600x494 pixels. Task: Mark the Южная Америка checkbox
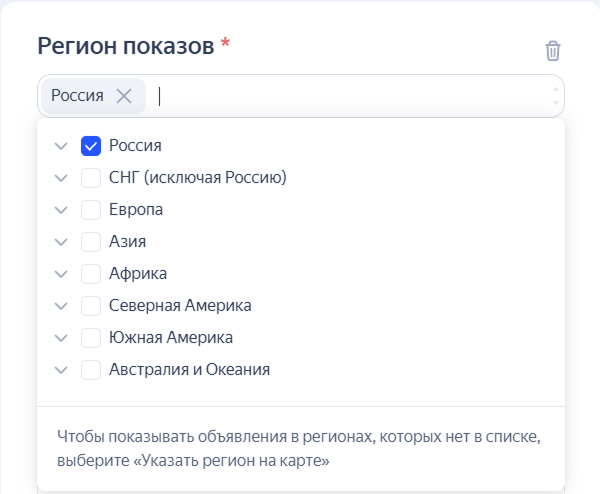point(91,338)
